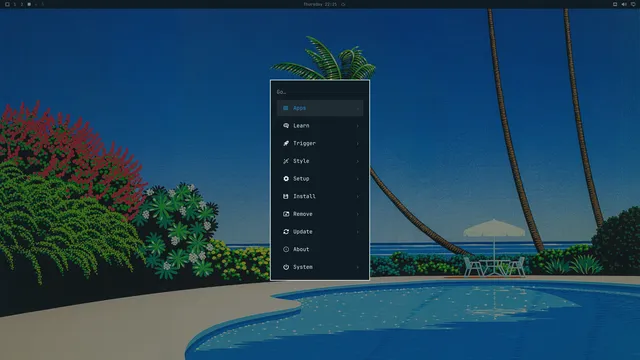
Task: Click the Update refresh arrows icon
Action: (286, 232)
